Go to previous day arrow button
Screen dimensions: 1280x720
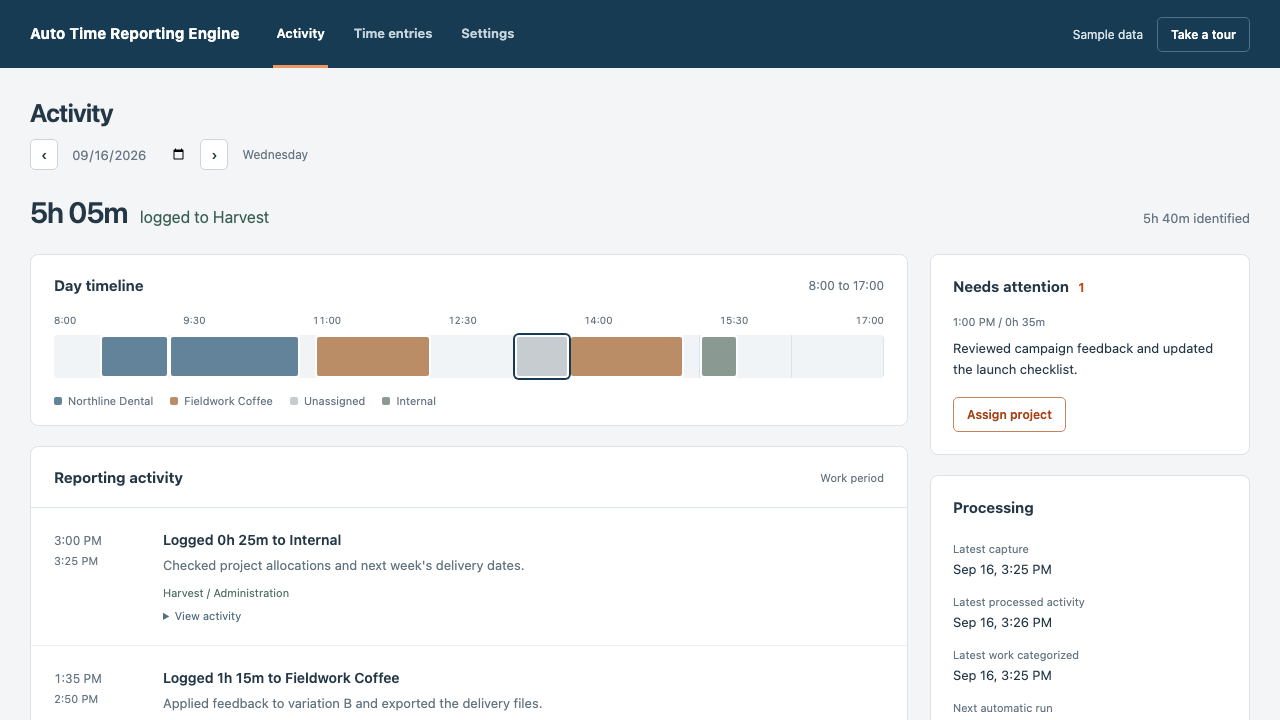[44, 155]
